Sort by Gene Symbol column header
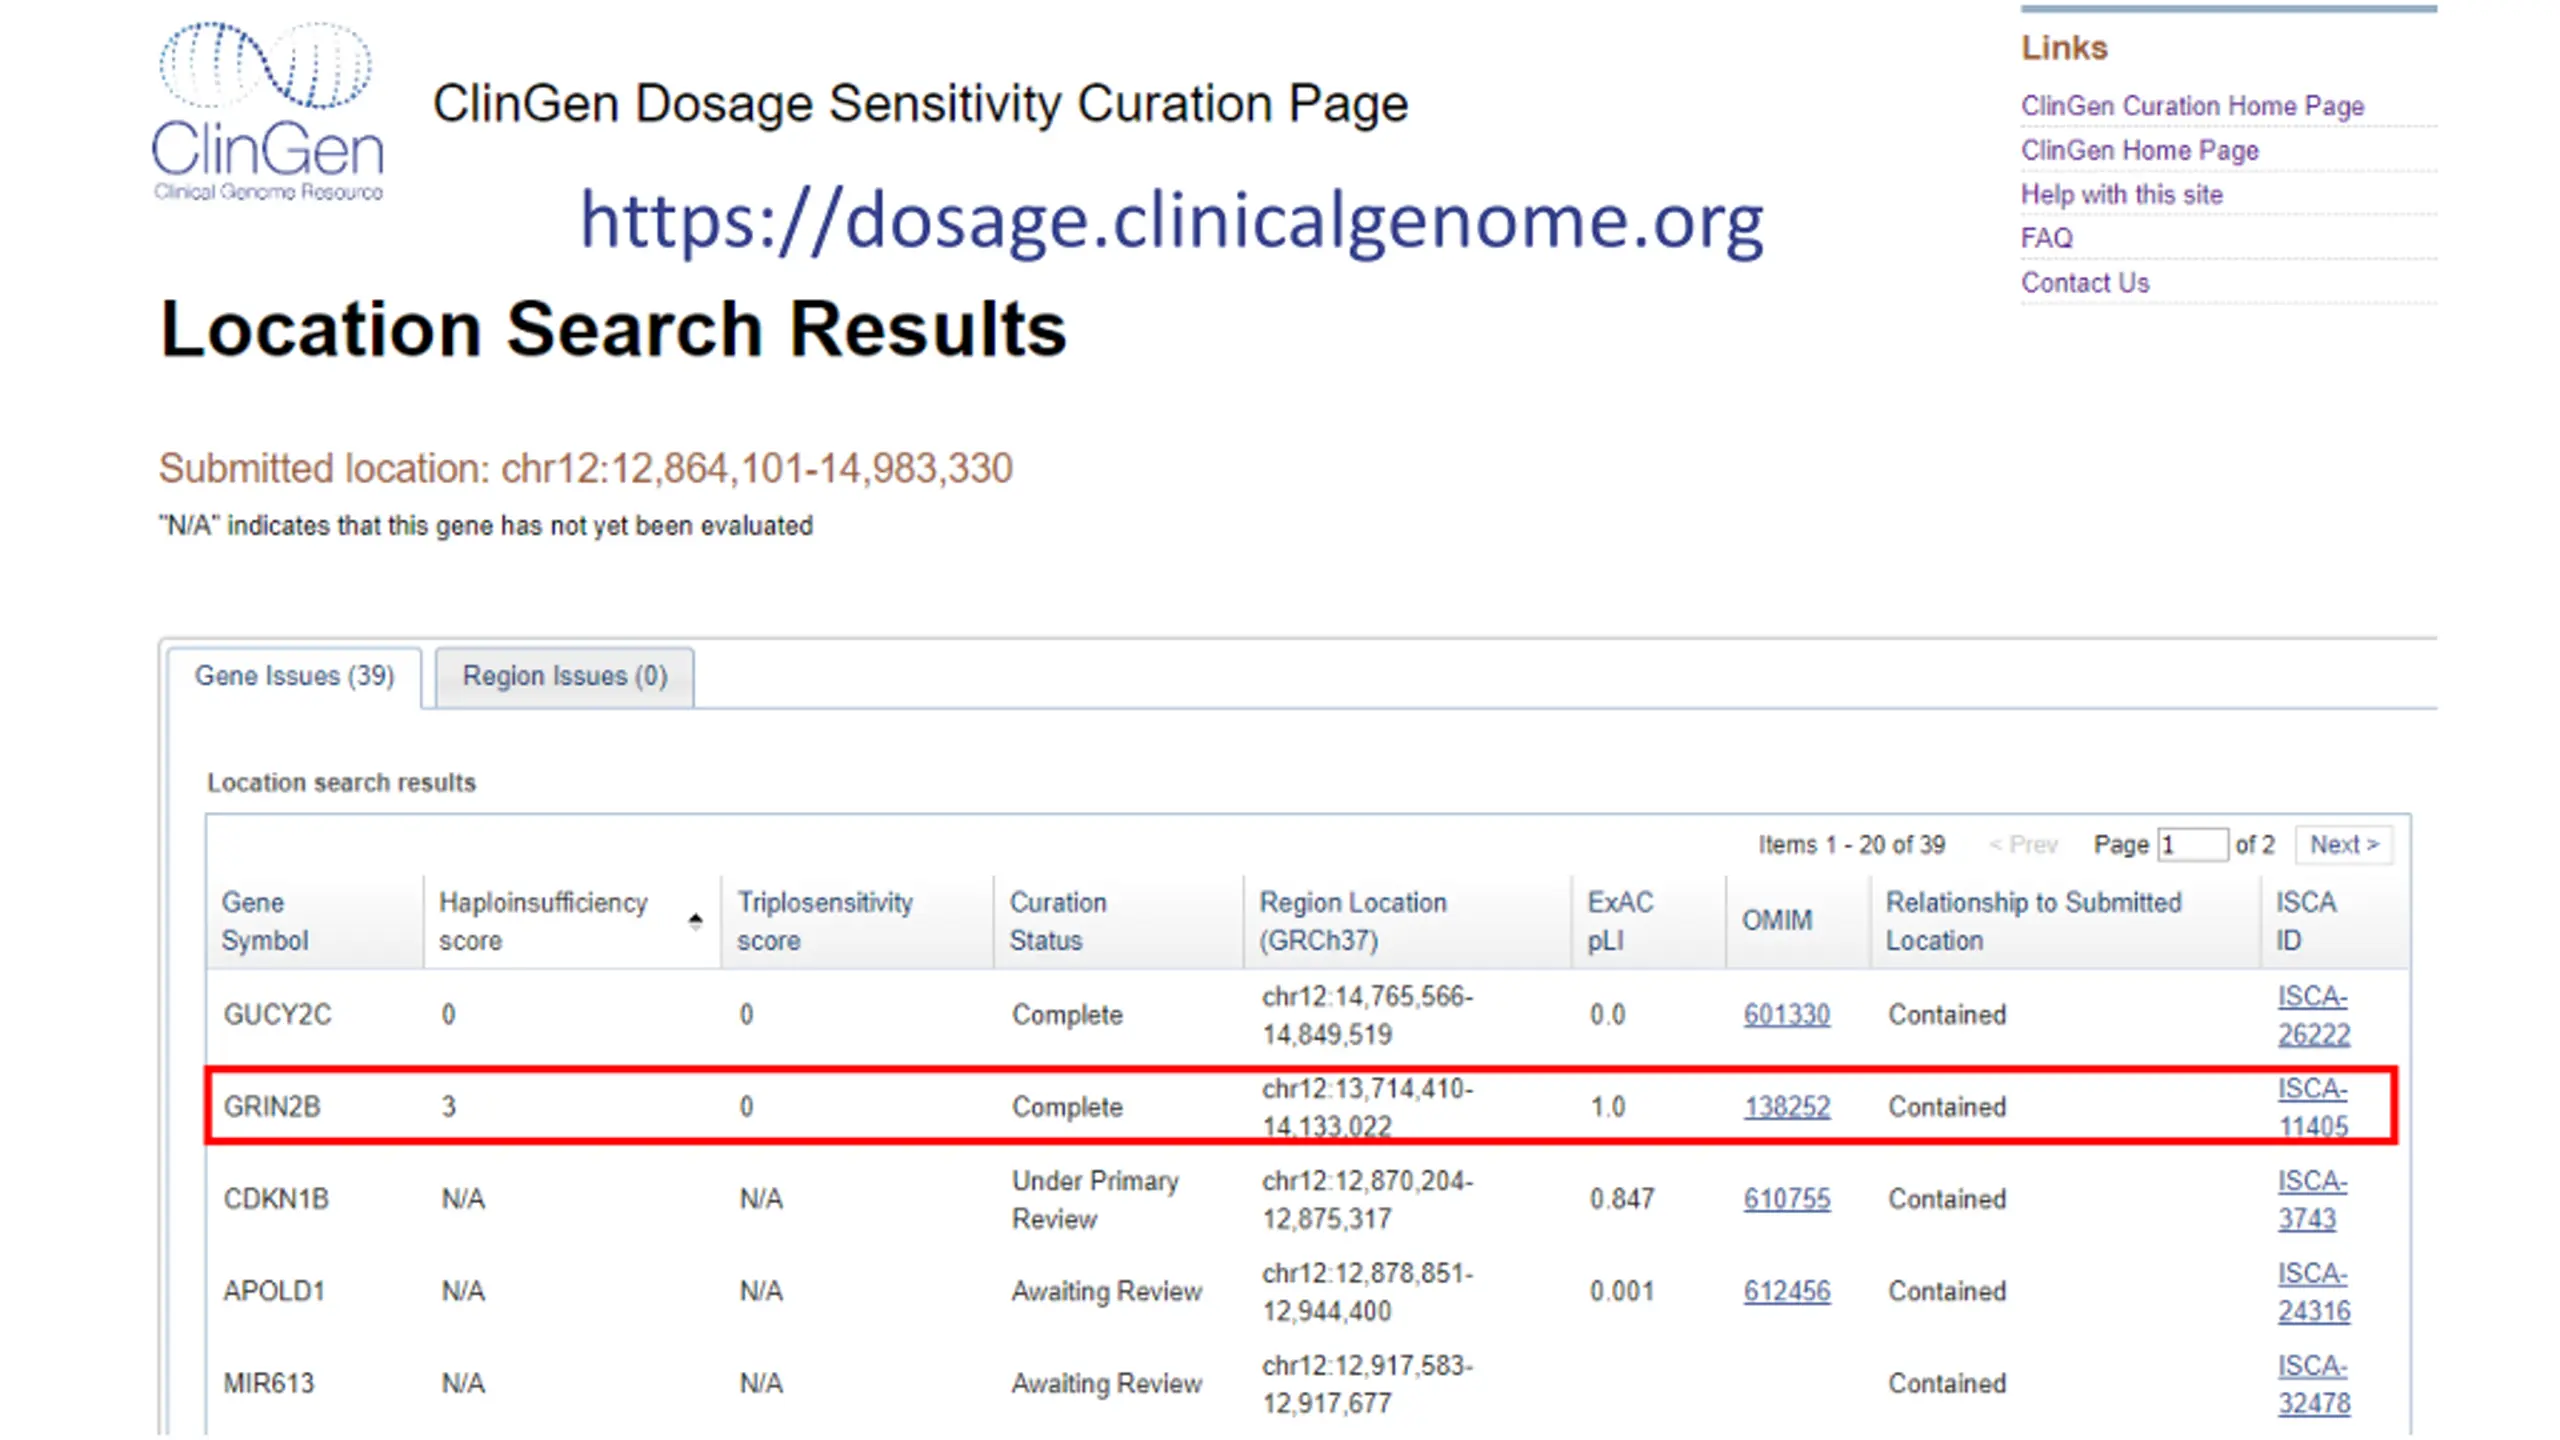 pos(315,921)
